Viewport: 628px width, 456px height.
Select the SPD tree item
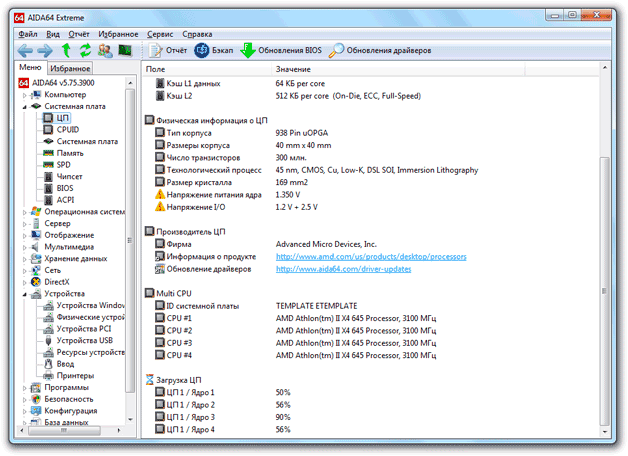point(57,165)
